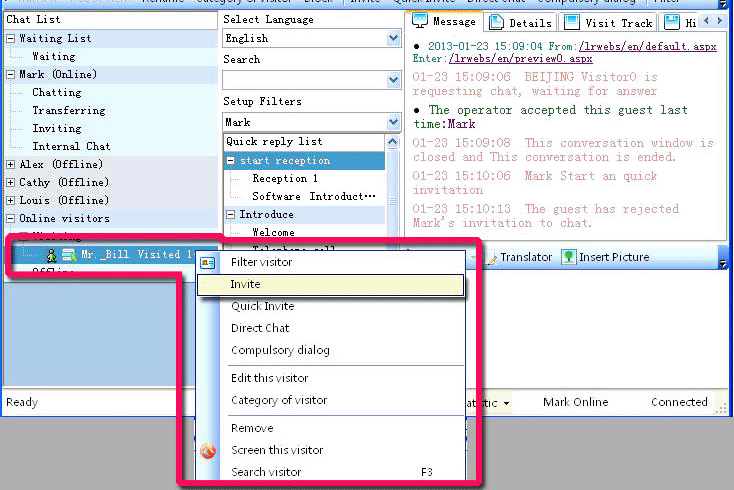
Task: Open the Search combo box dropdown
Action: (x=394, y=80)
